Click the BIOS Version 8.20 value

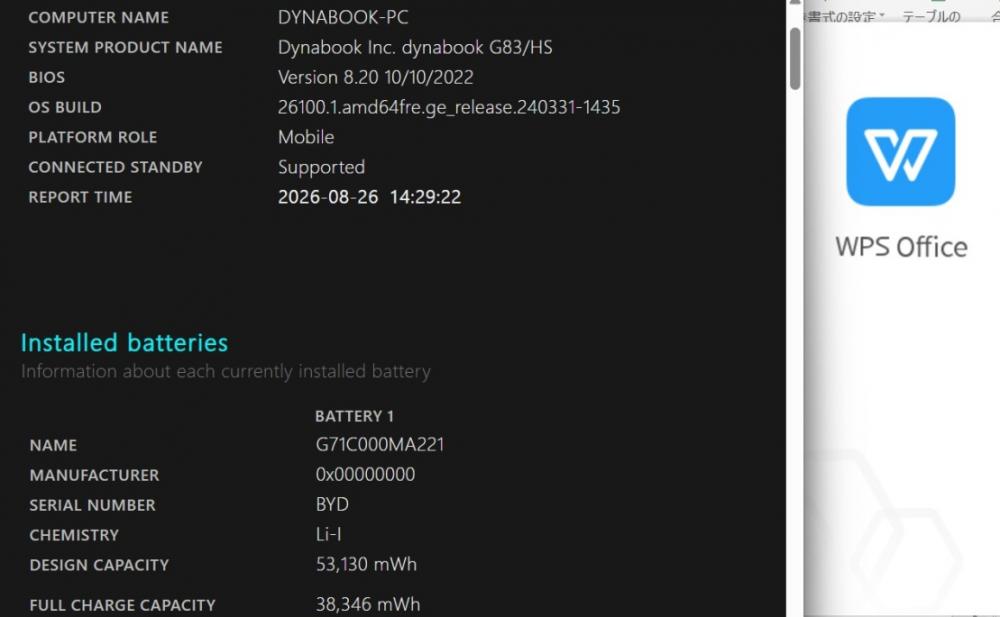(x=376, y=77)
